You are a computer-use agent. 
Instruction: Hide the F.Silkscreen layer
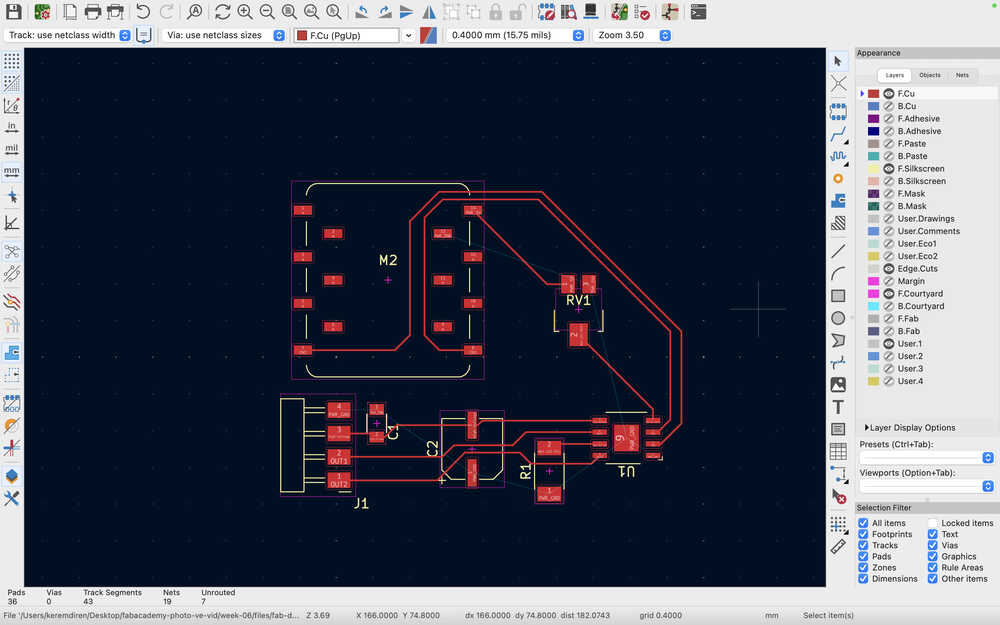(888, 169)
